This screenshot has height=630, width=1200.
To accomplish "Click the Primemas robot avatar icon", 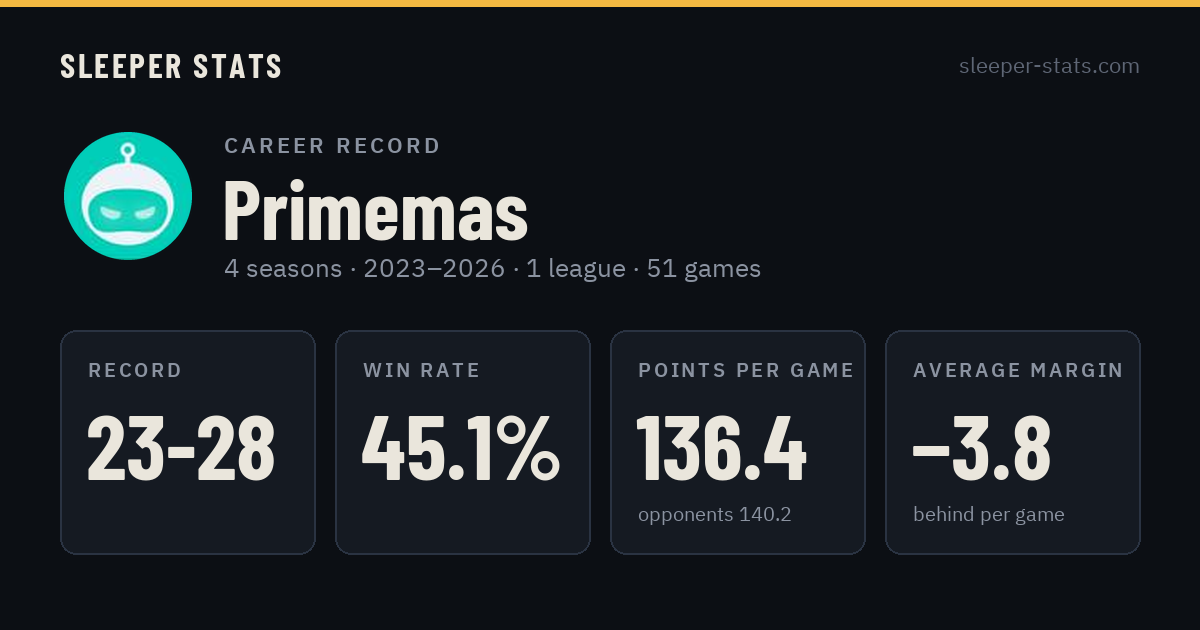I will click(128, 196).
